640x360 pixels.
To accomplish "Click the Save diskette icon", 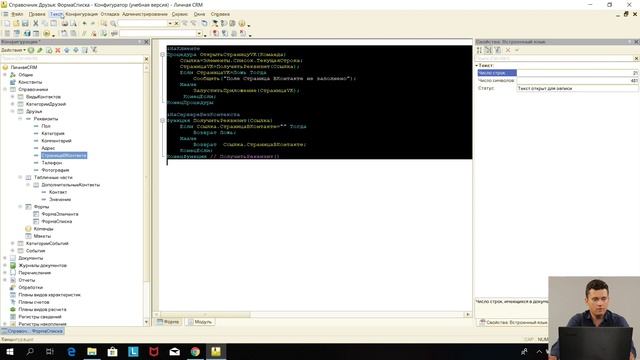I will point(25,24).
